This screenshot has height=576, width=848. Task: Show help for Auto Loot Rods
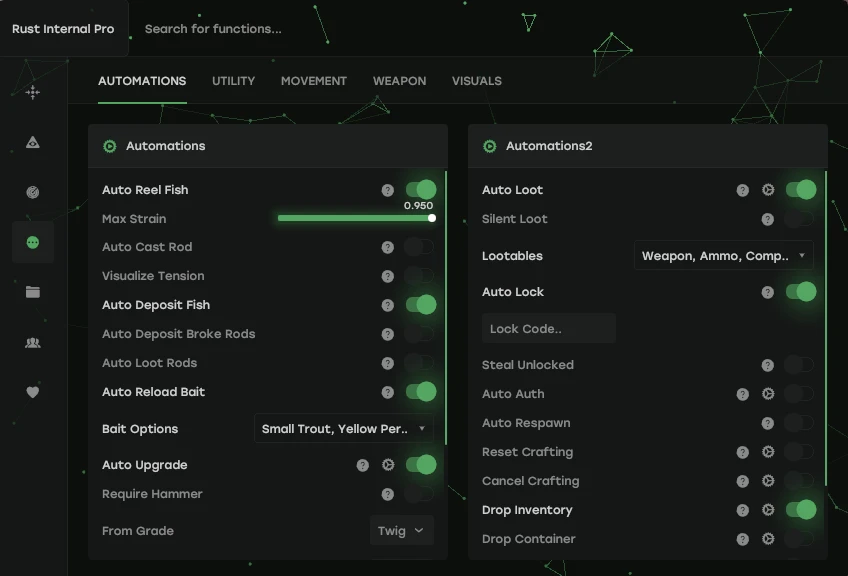(387, 363)
